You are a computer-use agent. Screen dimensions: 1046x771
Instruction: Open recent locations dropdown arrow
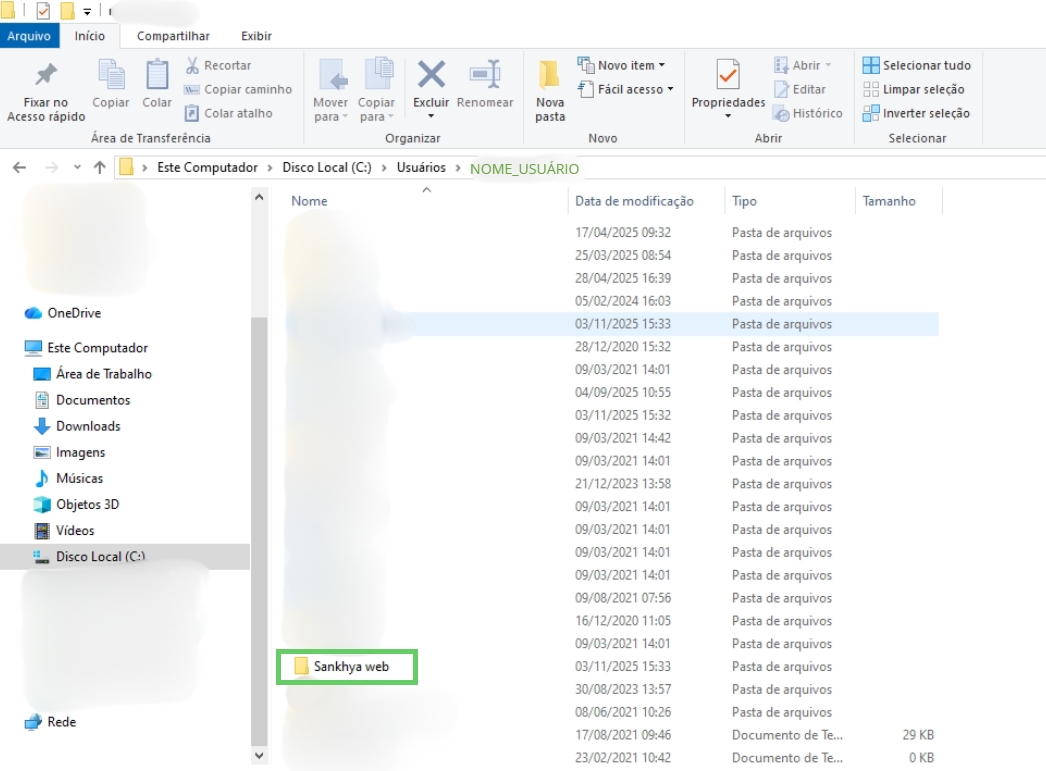pyautogui.click(x=77, y=167)
